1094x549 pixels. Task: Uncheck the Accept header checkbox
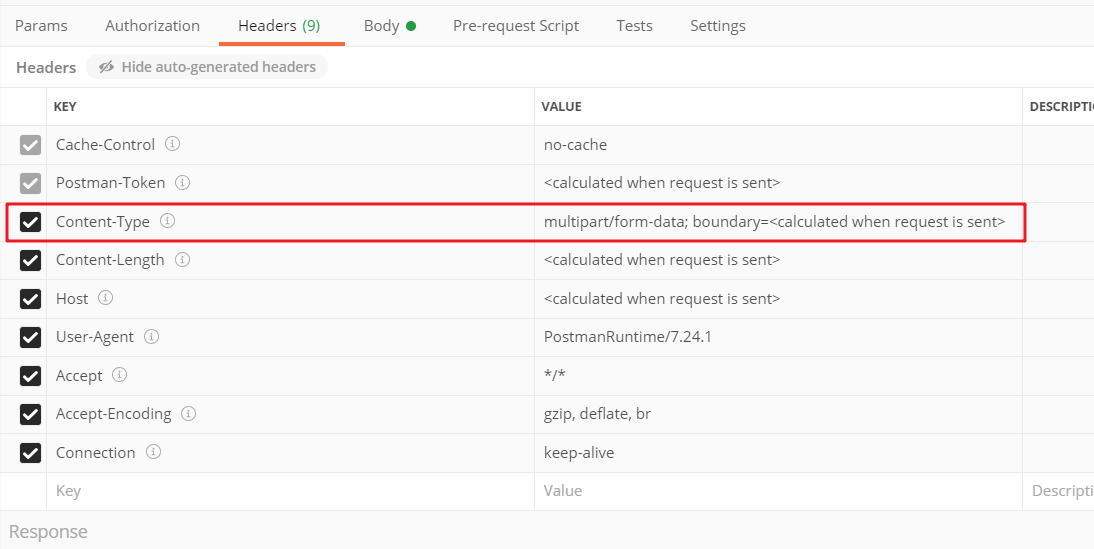click(x=30, y=376)
